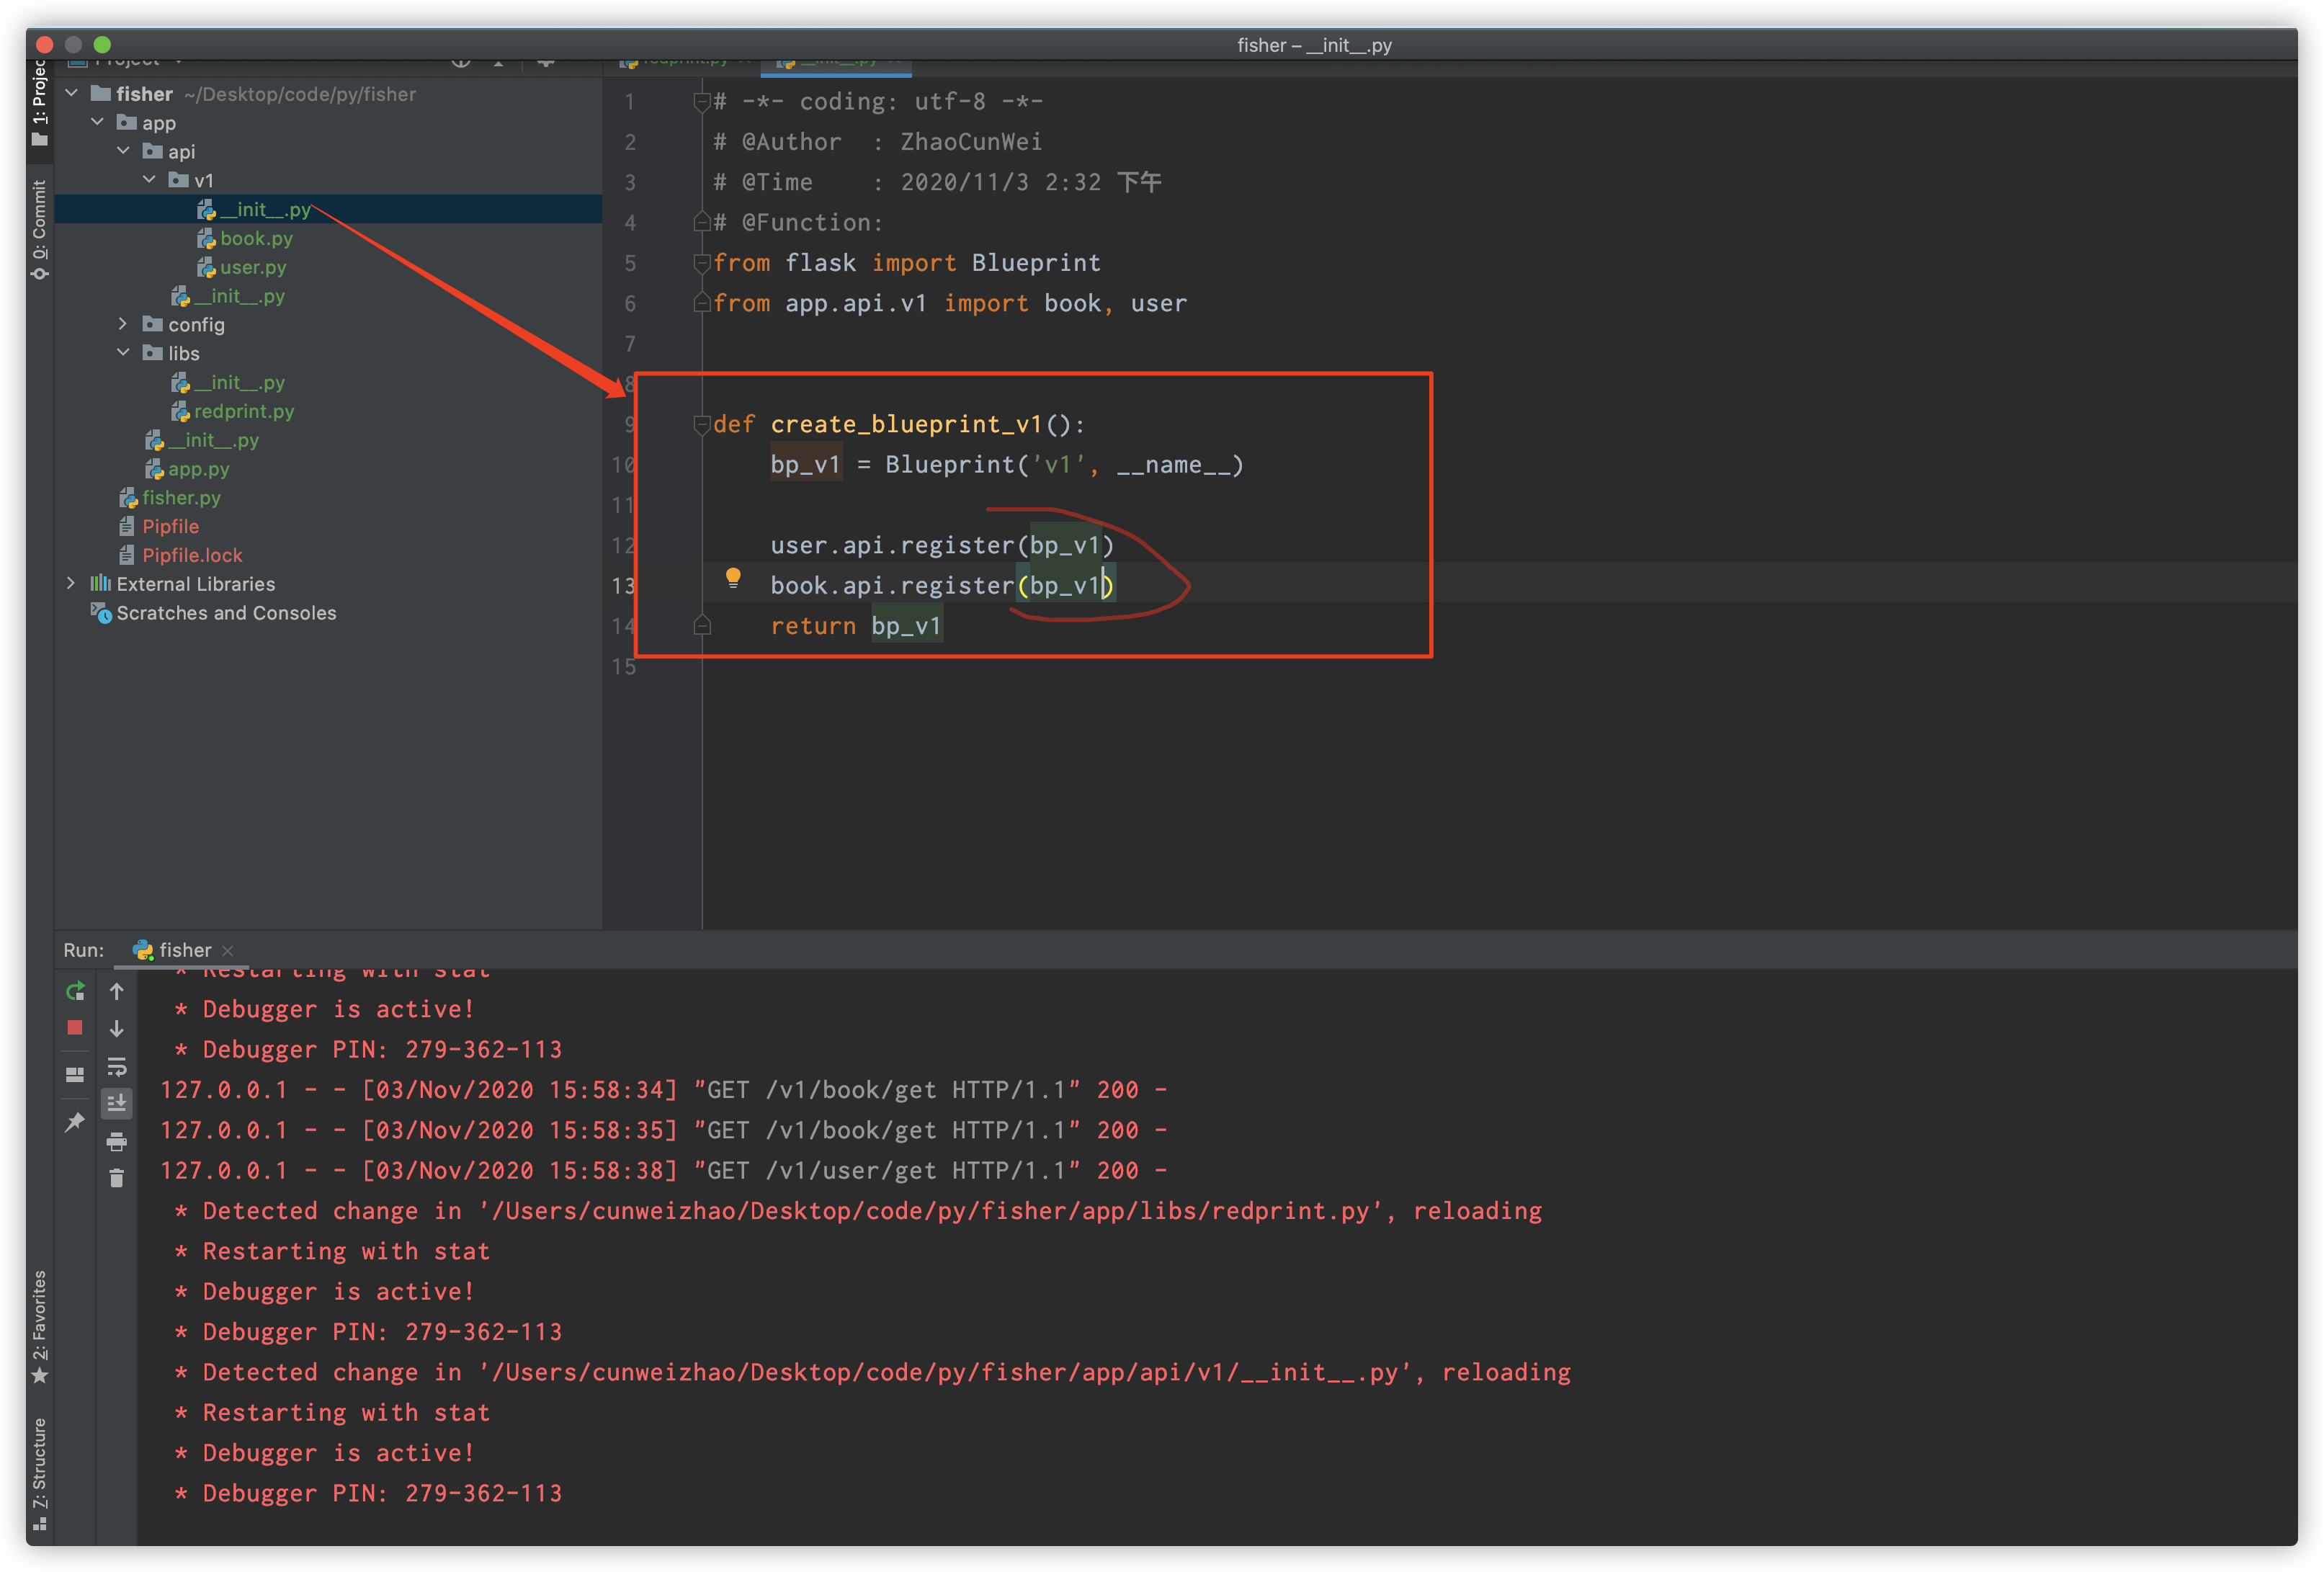Viewport: 2324px width, 1572px height.
Task: Open redprint.py from the libs folder
Action: [x=244, y=411]
